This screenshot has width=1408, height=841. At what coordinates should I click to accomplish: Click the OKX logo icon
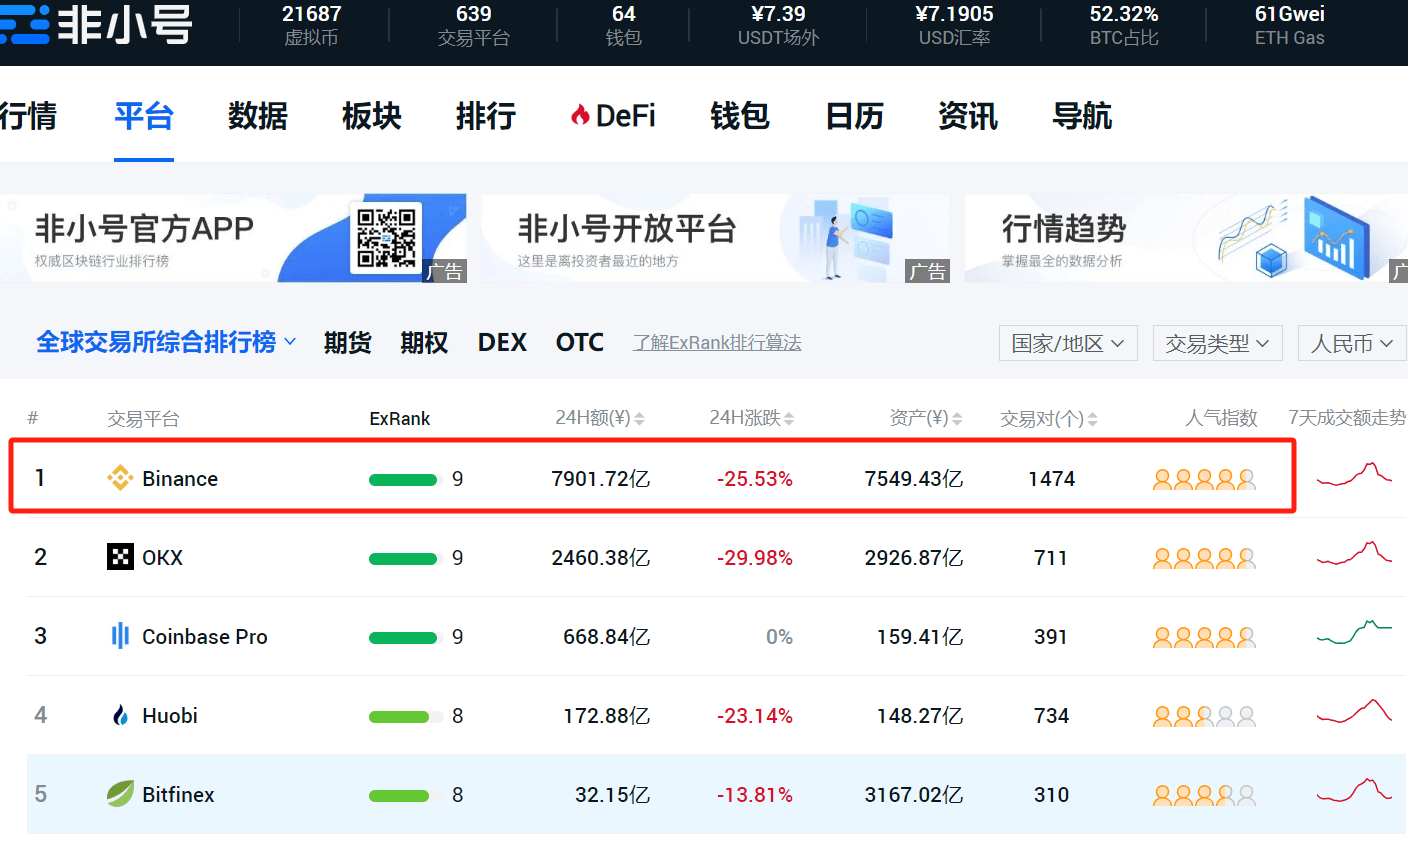(x=120, y=557)
